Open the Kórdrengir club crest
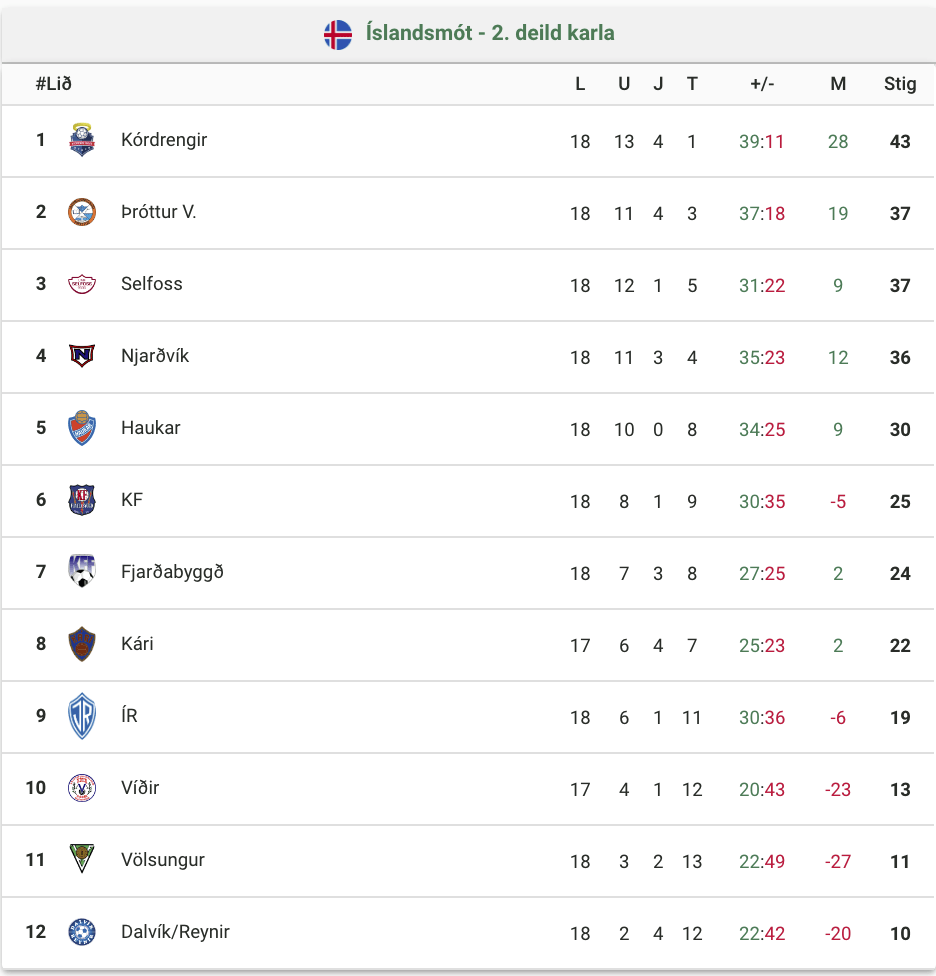 (82, 139)
